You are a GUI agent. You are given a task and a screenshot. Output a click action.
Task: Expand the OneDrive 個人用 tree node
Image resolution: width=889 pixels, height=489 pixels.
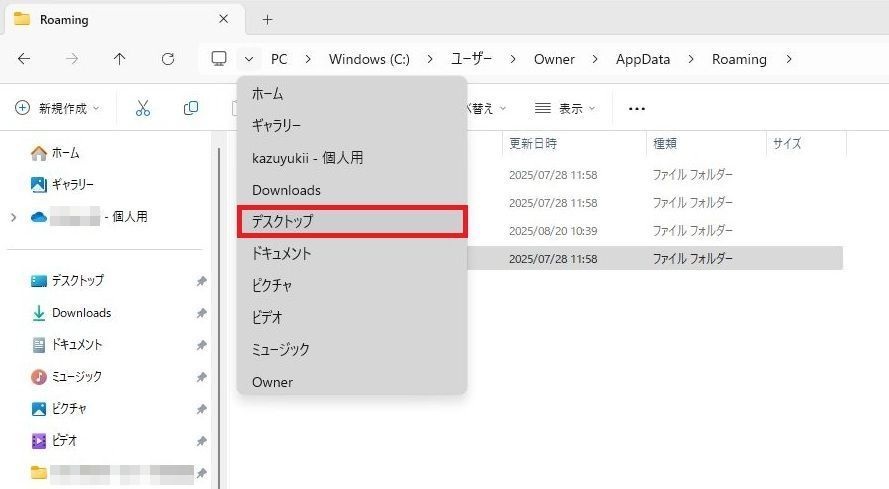click(13, 217)
